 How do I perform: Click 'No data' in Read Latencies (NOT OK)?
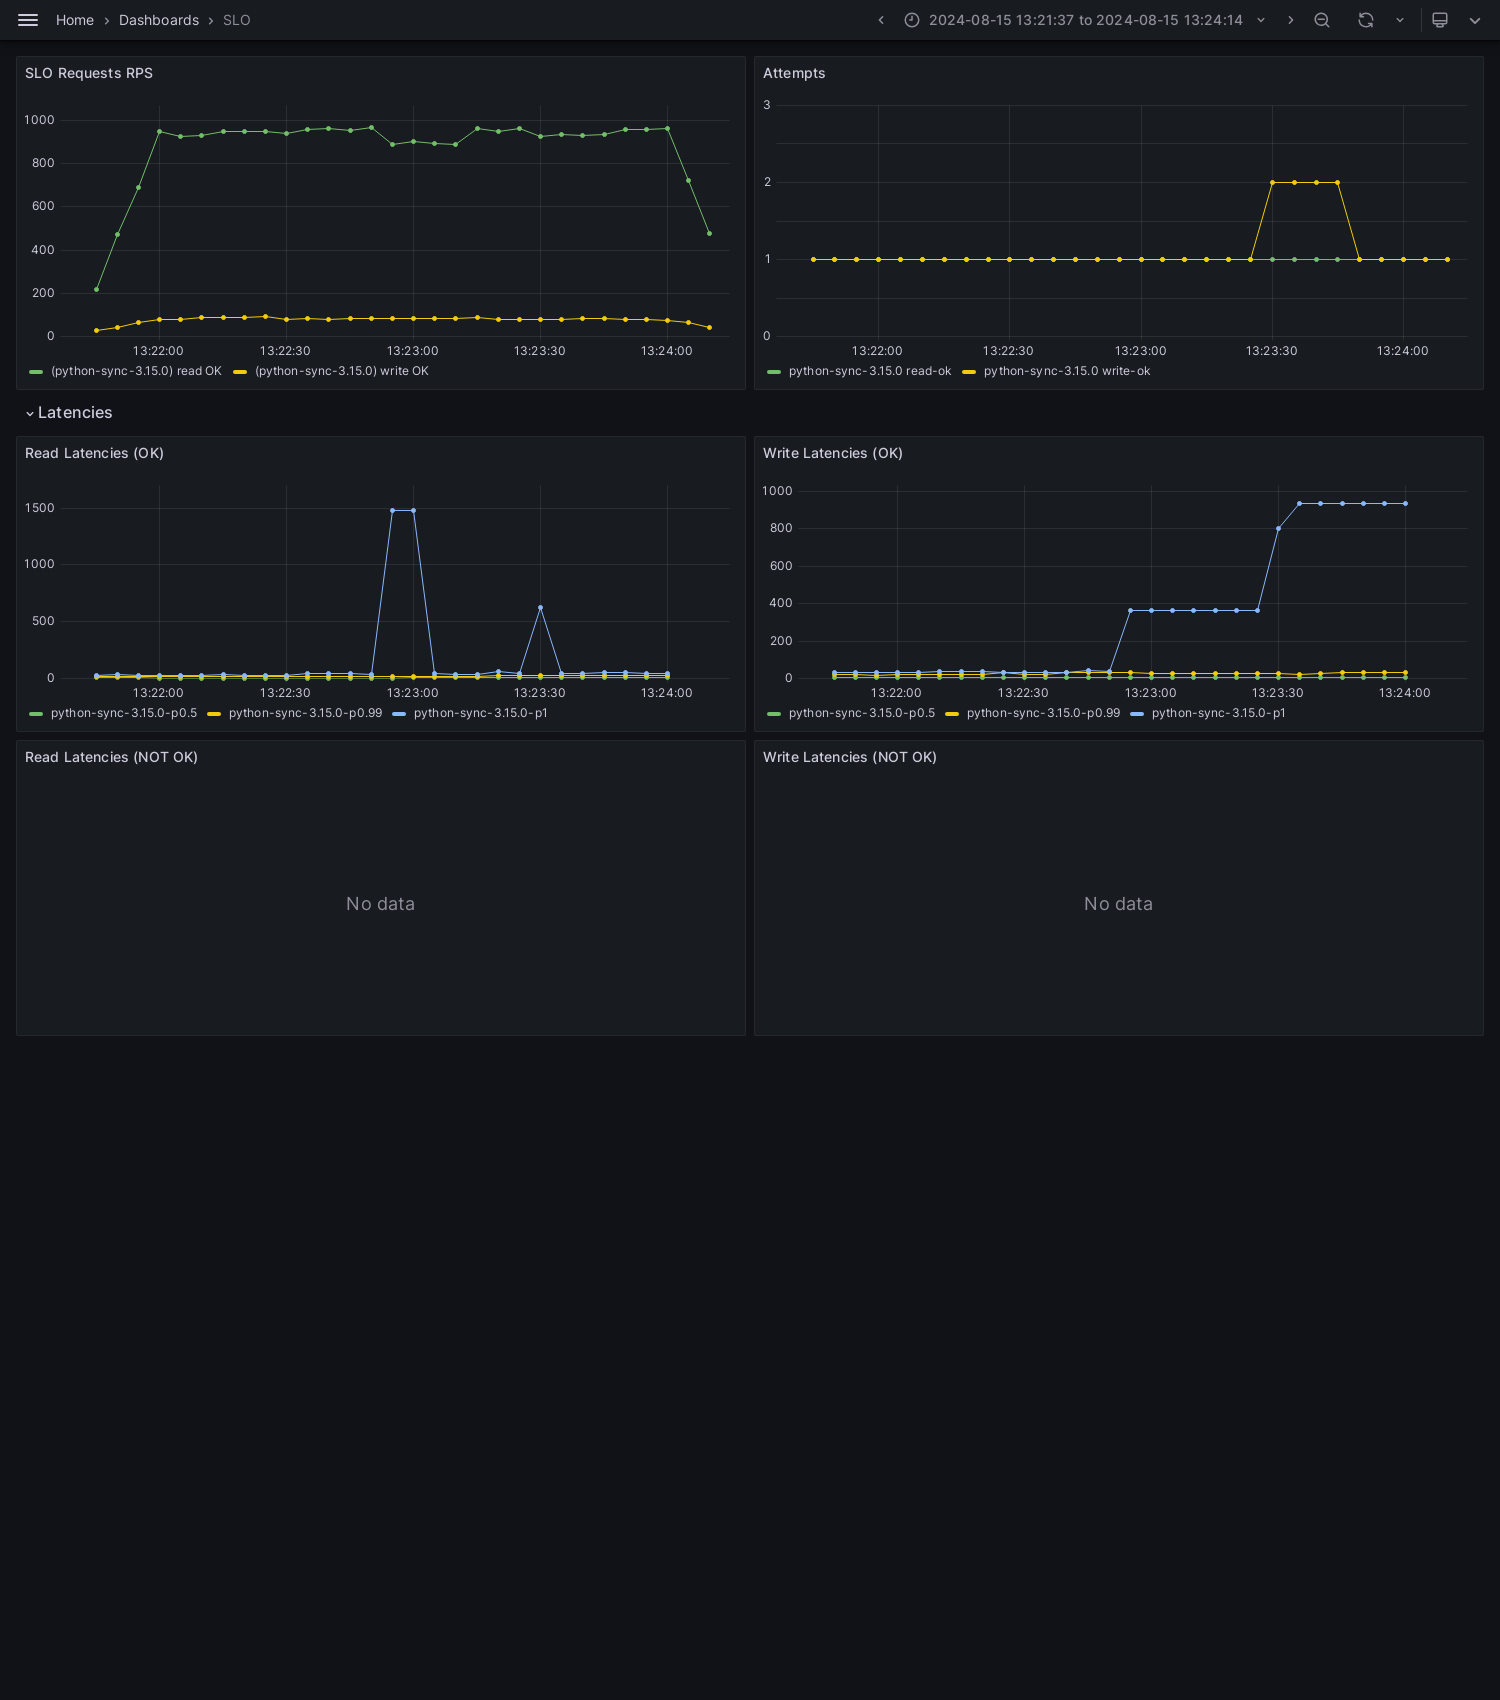tap(380, 904)
